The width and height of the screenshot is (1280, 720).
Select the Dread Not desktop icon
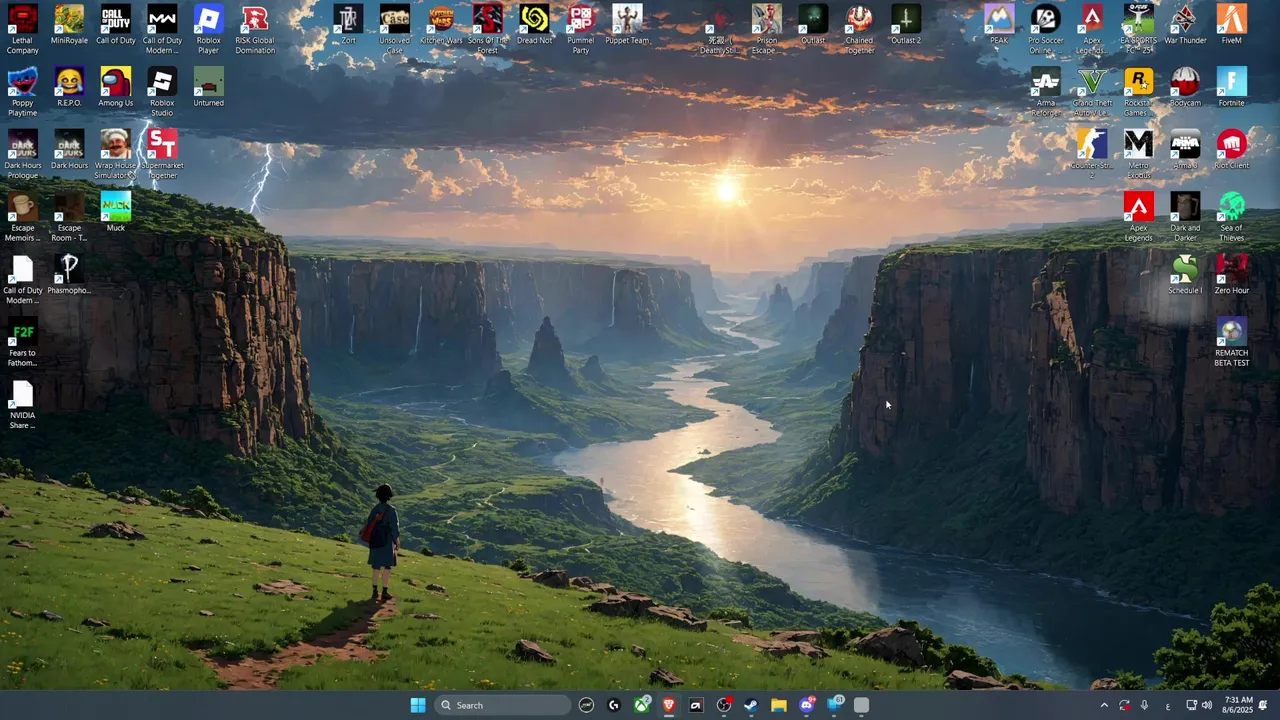point(534,25)
